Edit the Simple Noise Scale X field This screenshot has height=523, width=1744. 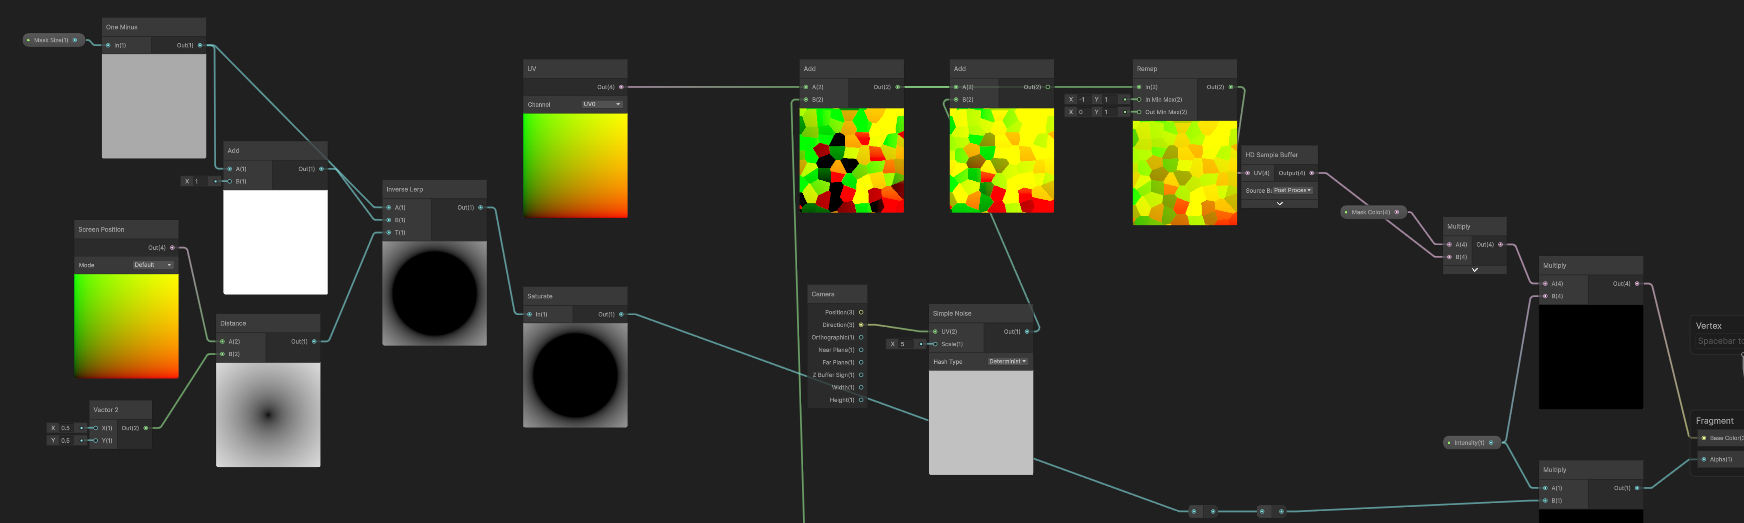click(906, 344)
